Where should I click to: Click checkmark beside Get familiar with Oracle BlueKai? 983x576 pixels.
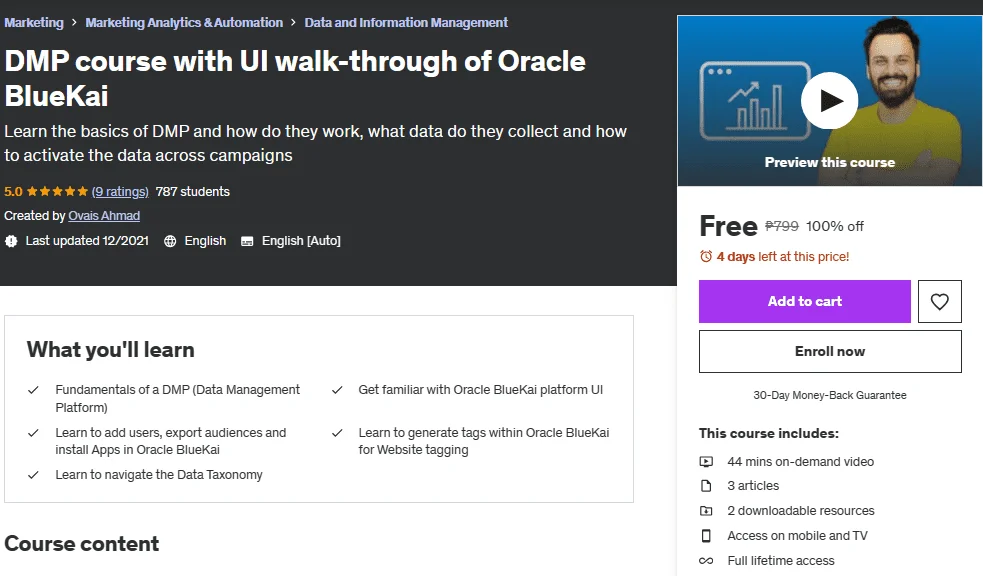pos(337,390)
